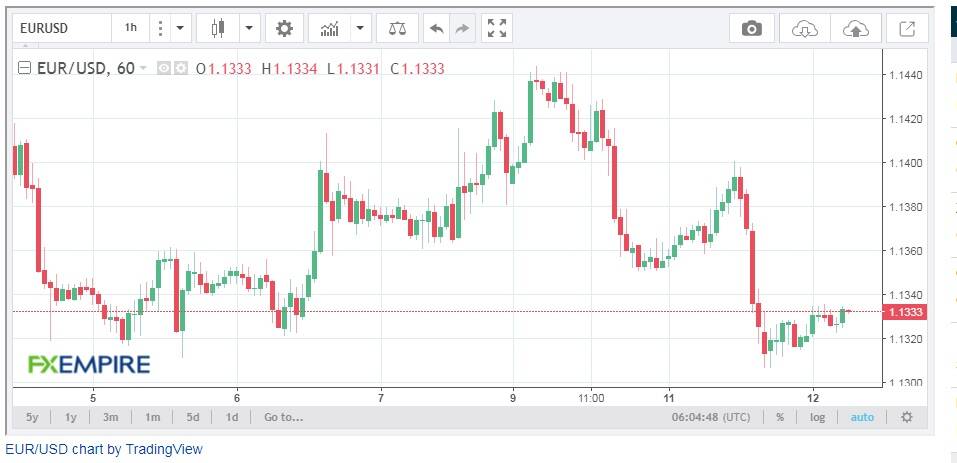Toggle the log scale option
Image resolution: width=957 pixels, height=463 pixels.
point(817,418)
